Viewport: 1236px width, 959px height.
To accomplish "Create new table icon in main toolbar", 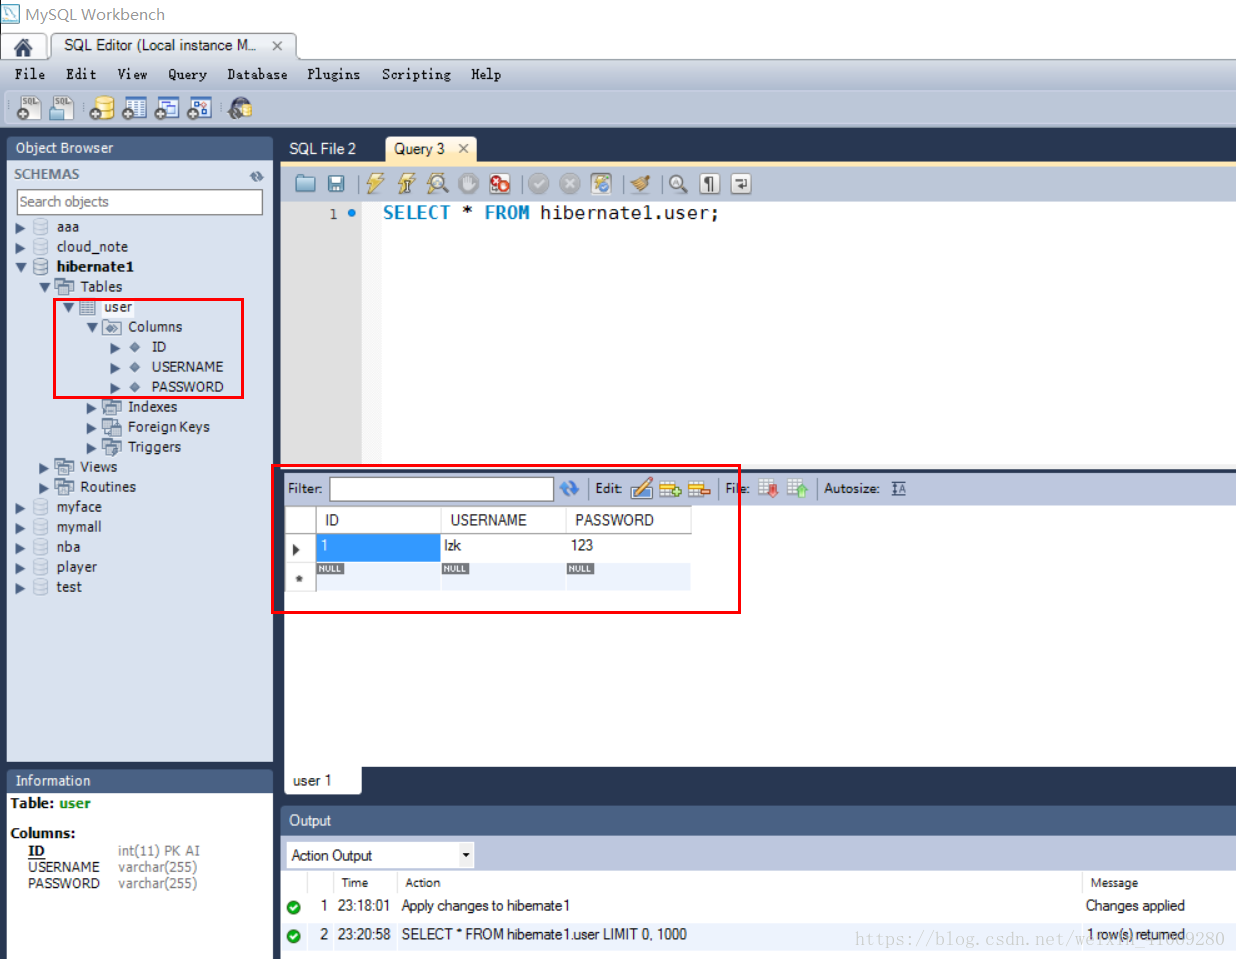I will (x=134, y=107).
